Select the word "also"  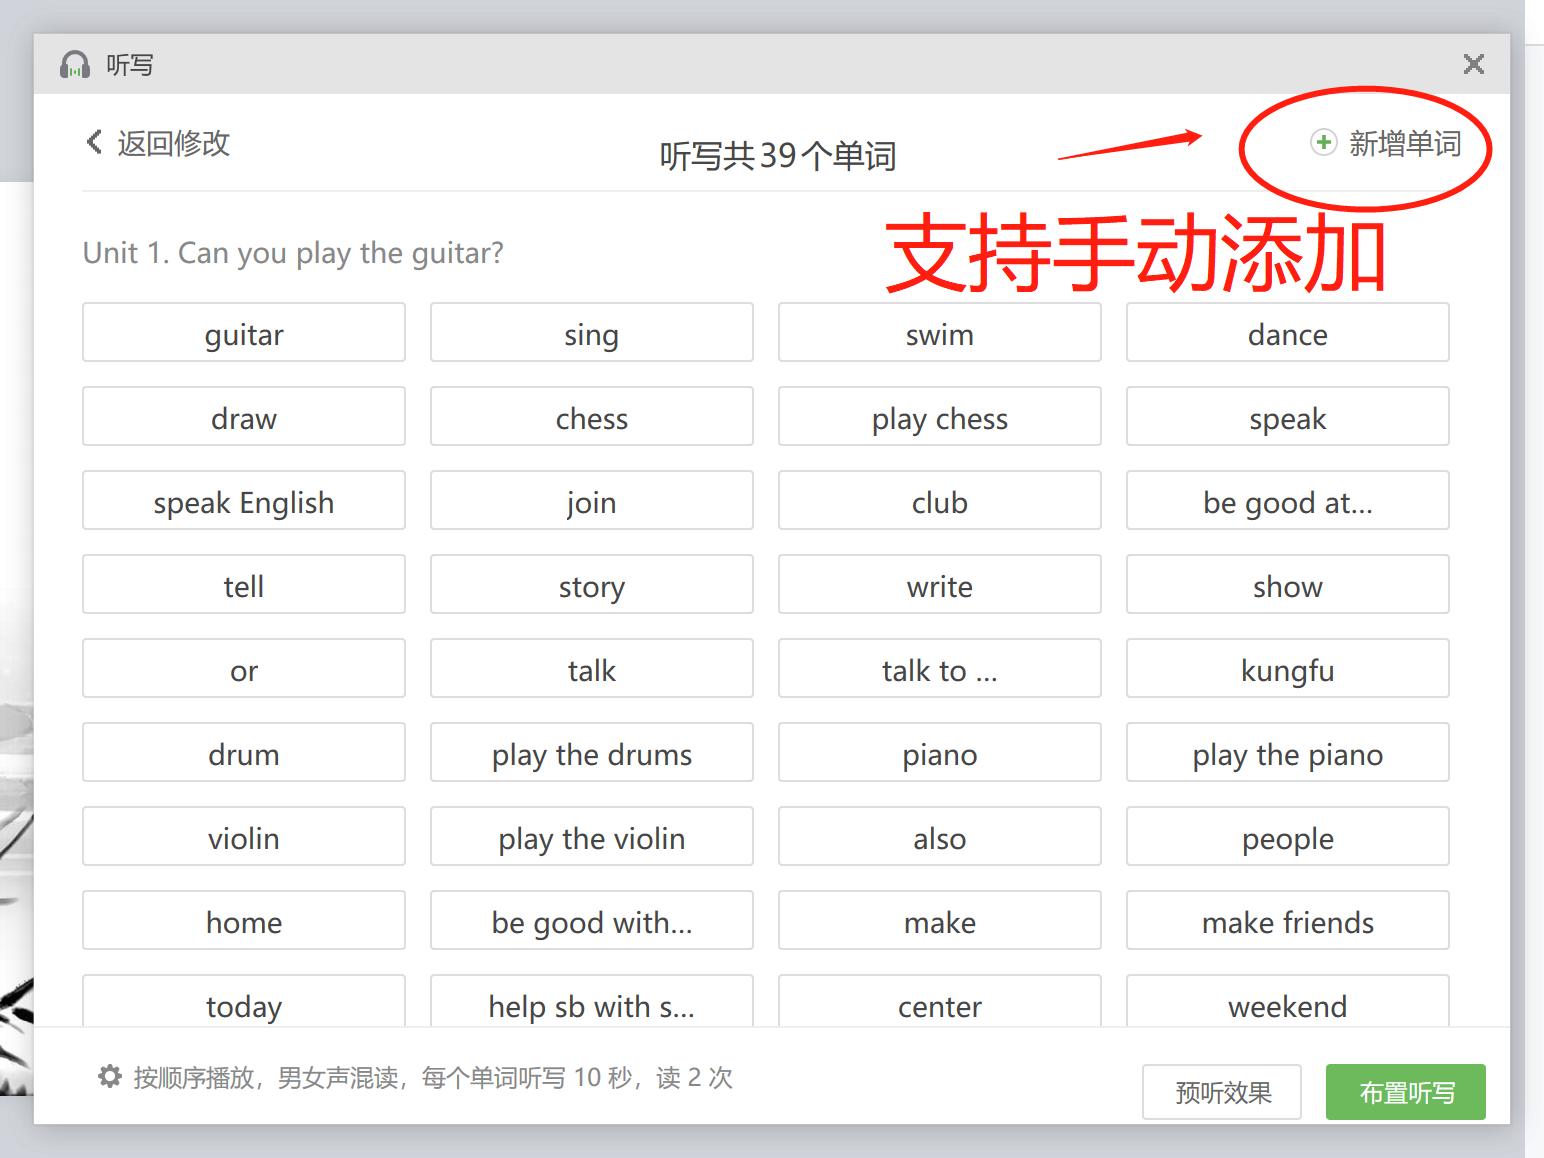[x=940, y=836]
